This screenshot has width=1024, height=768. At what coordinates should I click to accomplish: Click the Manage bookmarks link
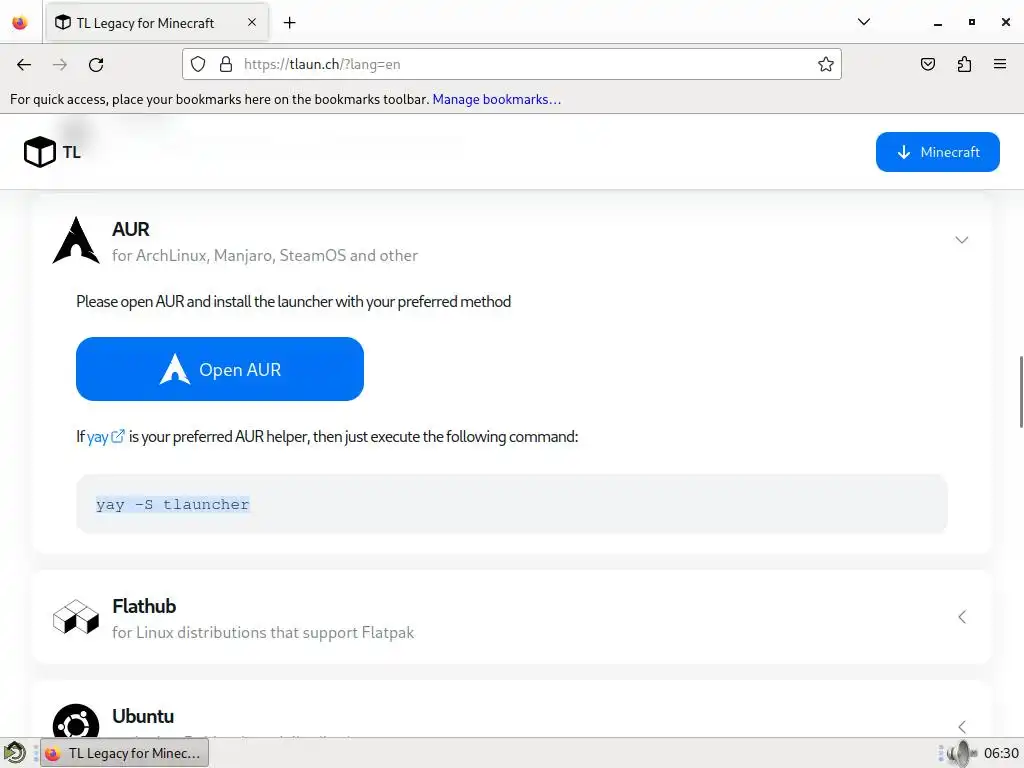496,99
